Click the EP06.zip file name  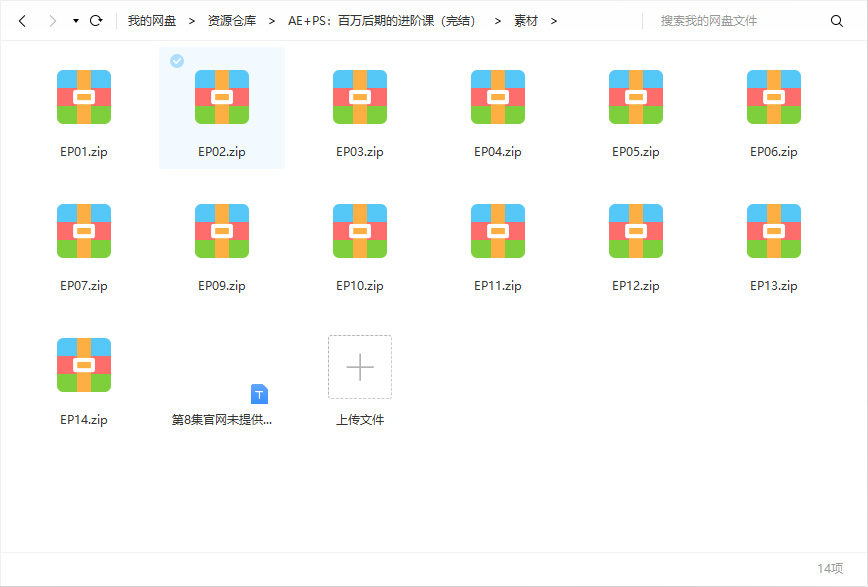[774, 152]
